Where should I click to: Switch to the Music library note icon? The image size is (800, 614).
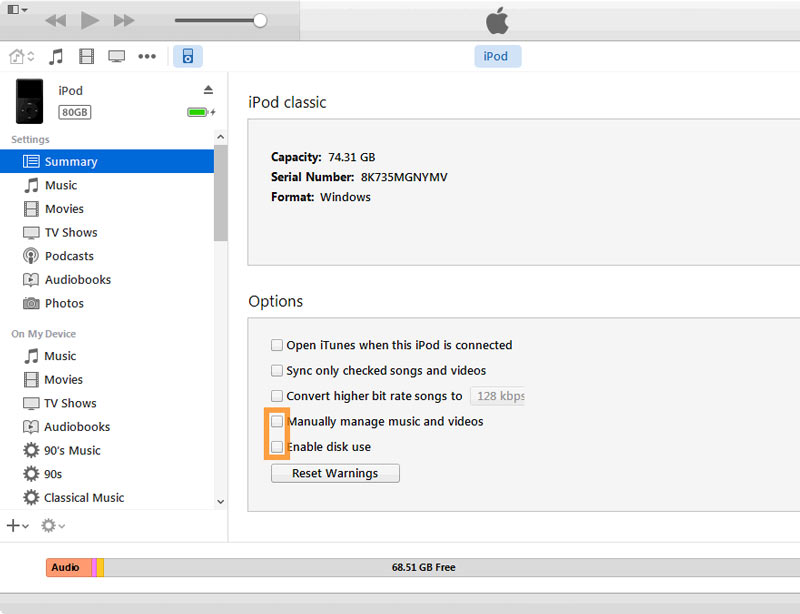coord(56,56)
